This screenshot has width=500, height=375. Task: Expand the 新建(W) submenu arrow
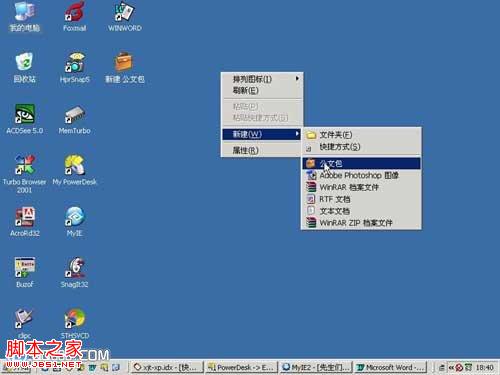click(x=297, y=134)
